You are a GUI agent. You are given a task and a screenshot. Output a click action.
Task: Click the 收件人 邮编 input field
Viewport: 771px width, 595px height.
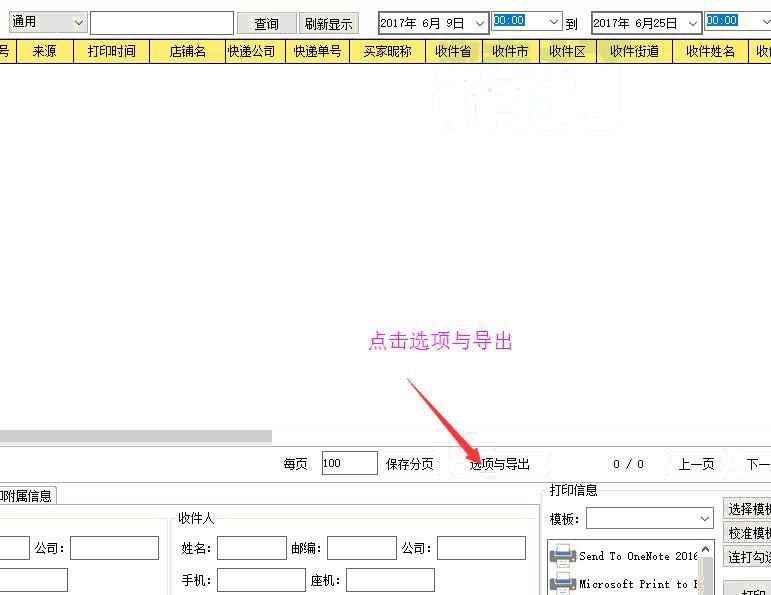coord(362,548)
